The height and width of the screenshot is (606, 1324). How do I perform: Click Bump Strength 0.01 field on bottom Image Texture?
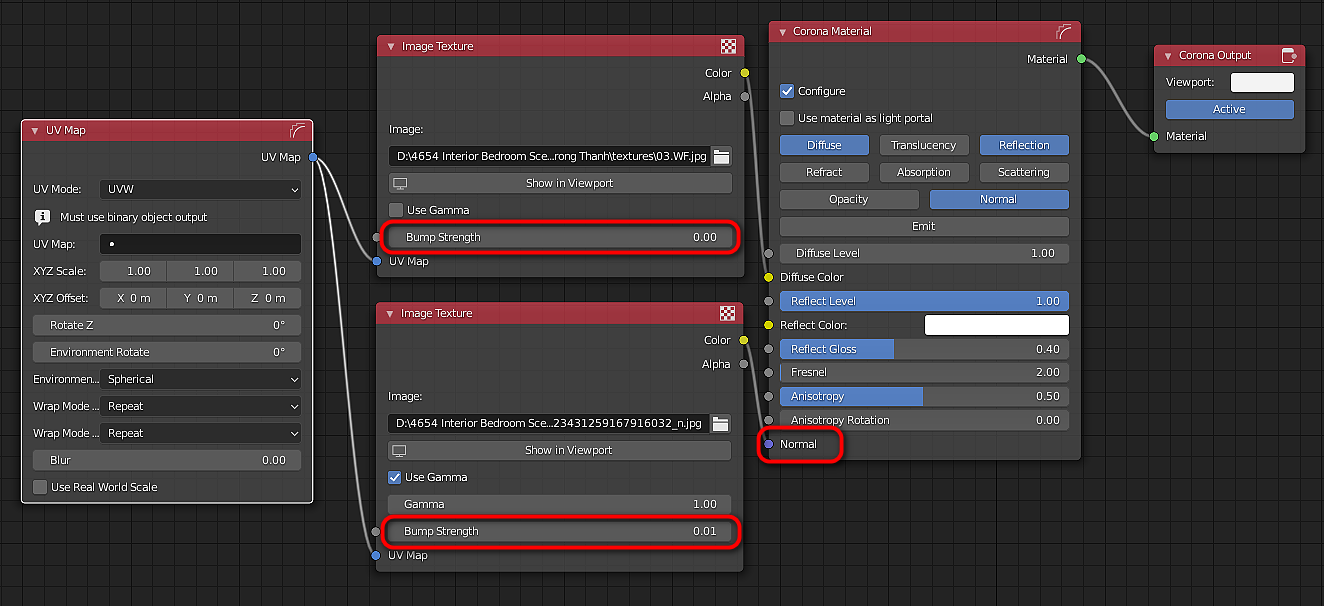tap(560, 531)
